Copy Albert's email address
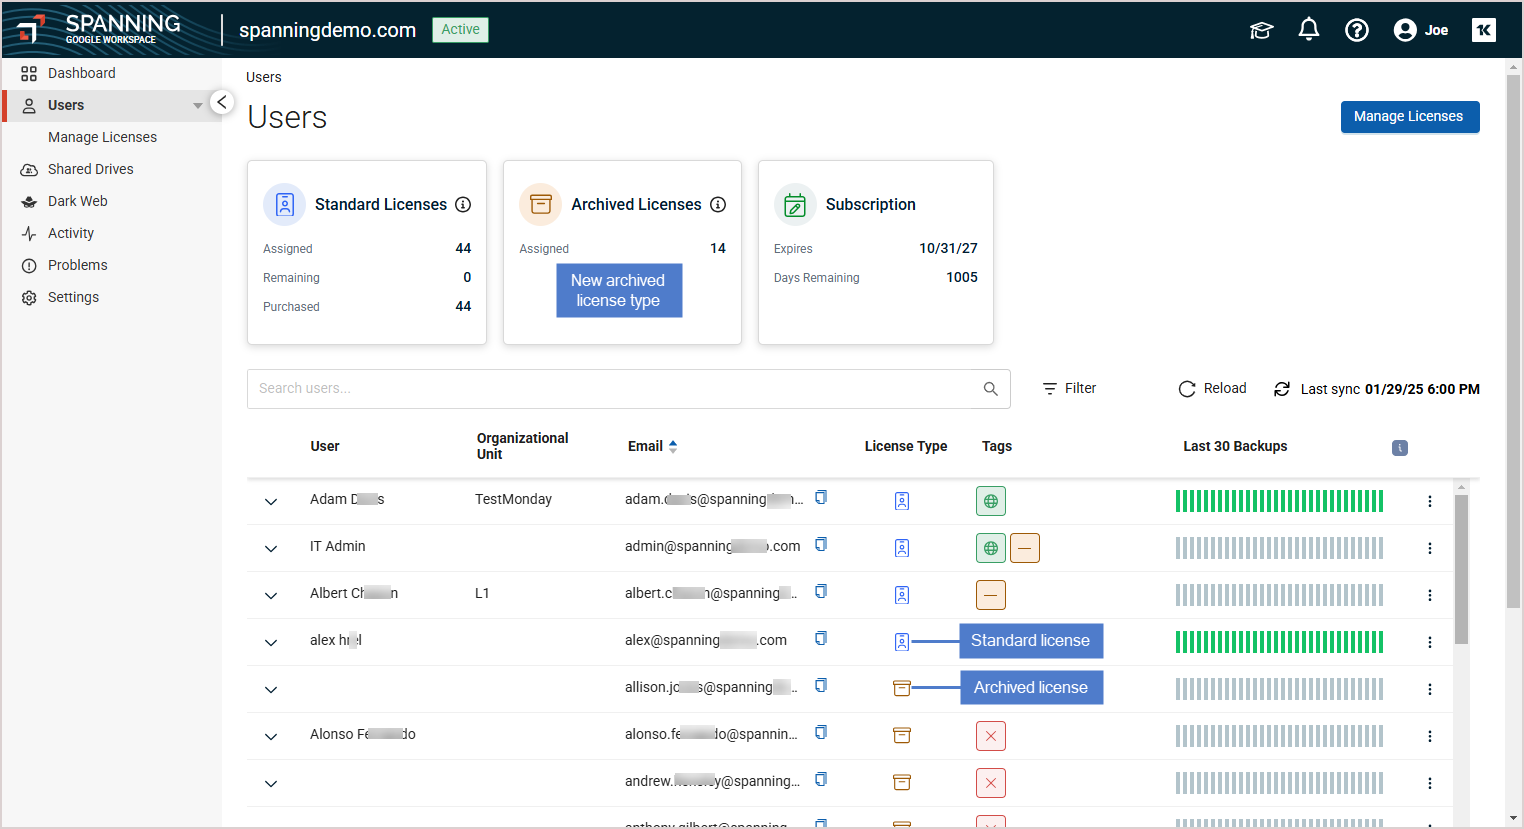This screenshot has width=1524, height=829. 821,591
